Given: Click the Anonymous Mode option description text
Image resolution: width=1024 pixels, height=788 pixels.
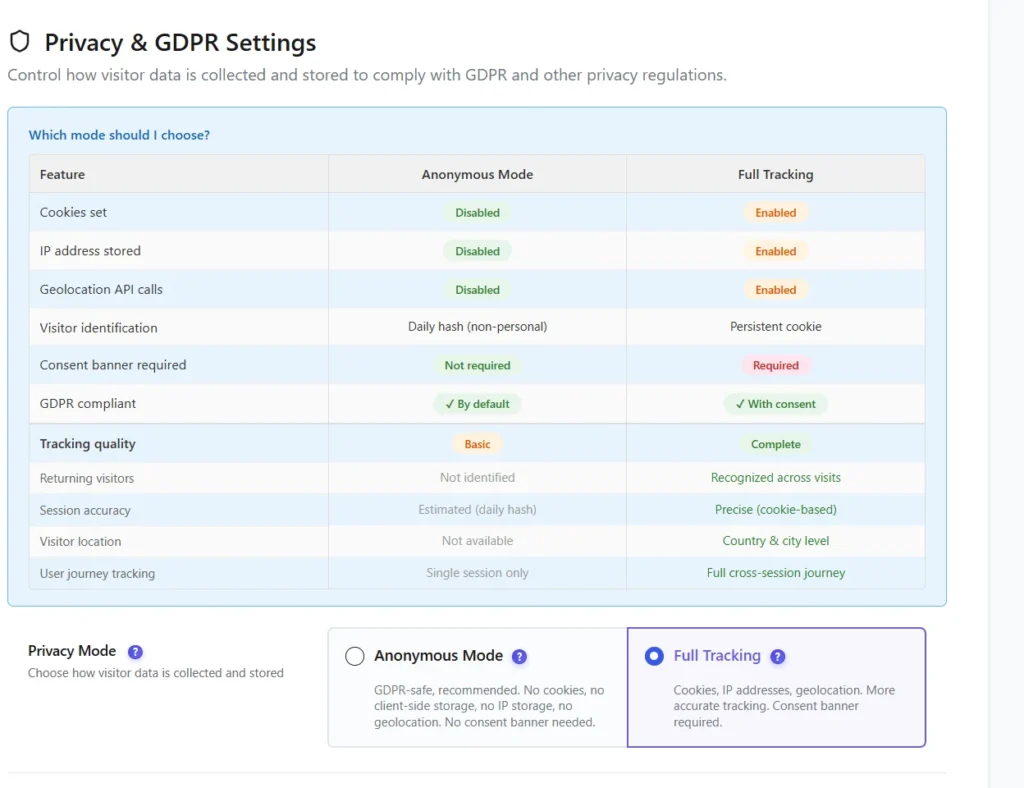Looking at the screenshot, I should coord(489,706).
